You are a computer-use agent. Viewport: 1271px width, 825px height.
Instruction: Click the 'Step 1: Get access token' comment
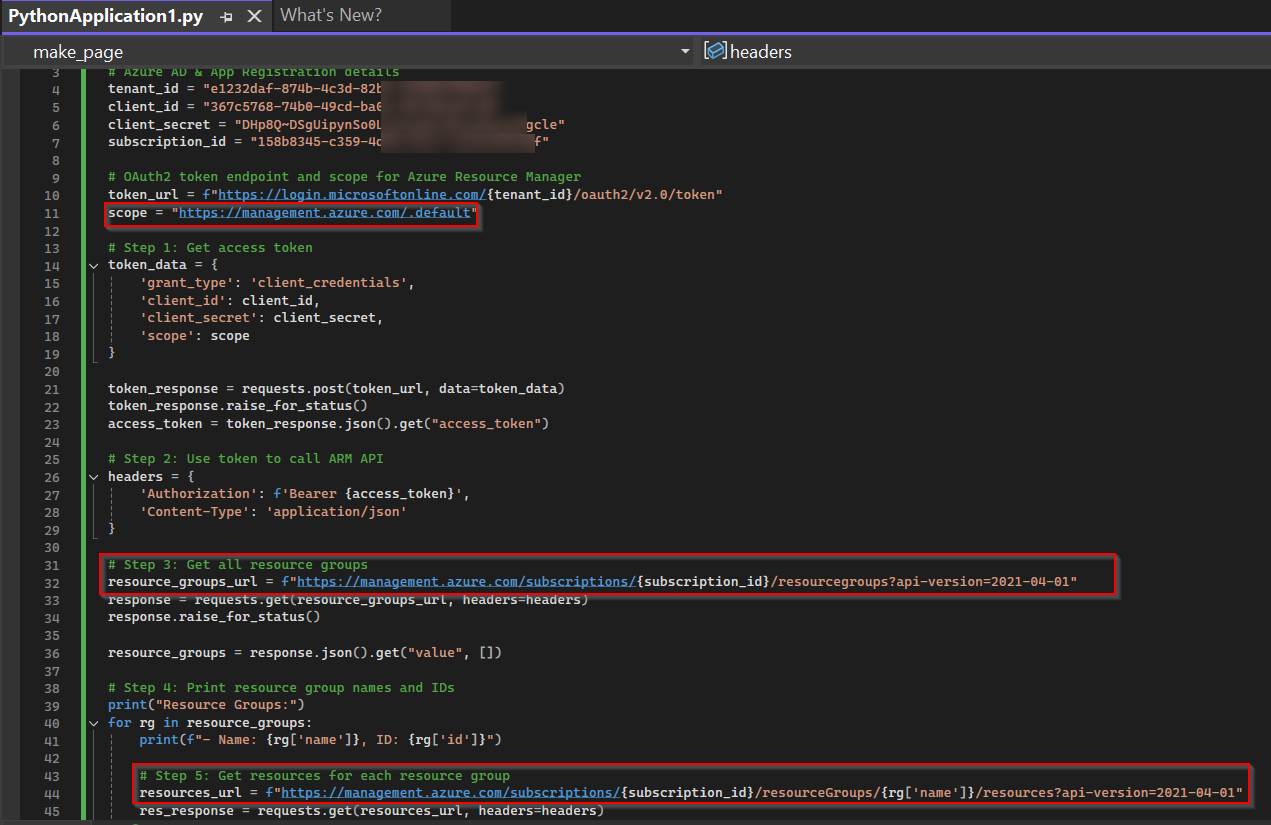210,248
